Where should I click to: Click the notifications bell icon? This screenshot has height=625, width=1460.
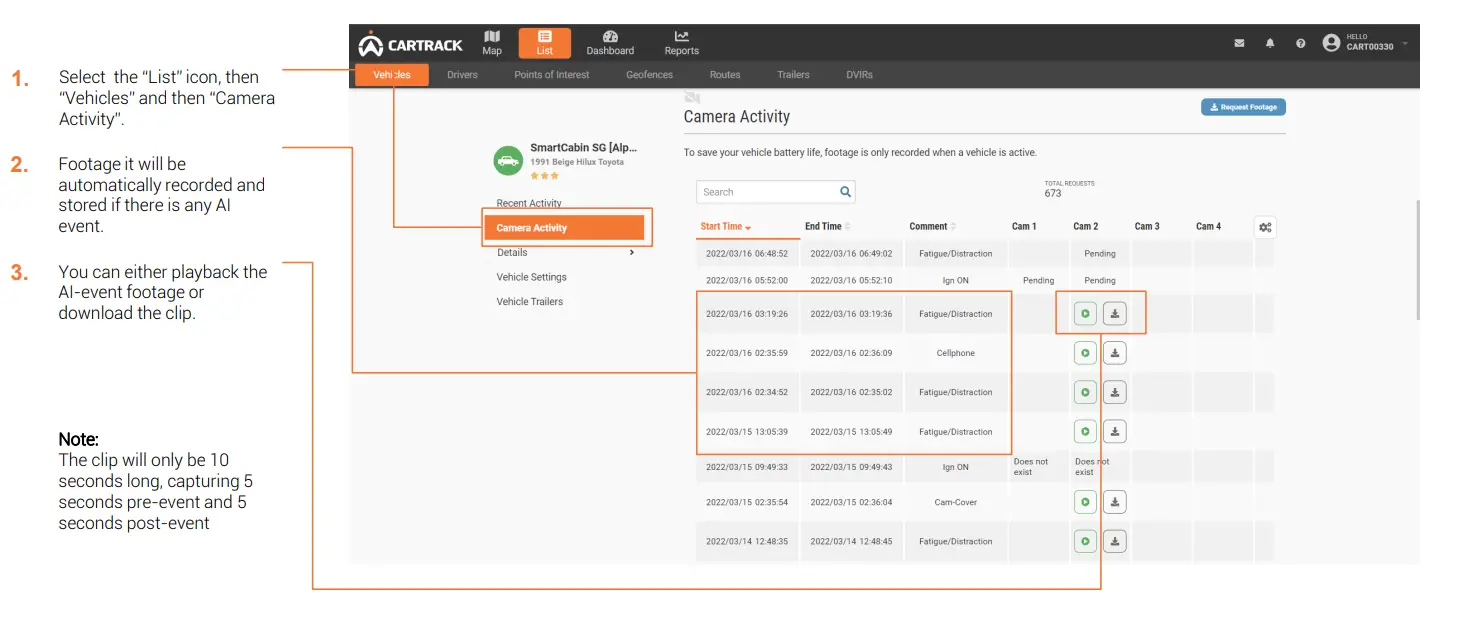(x=1270, y=44)
